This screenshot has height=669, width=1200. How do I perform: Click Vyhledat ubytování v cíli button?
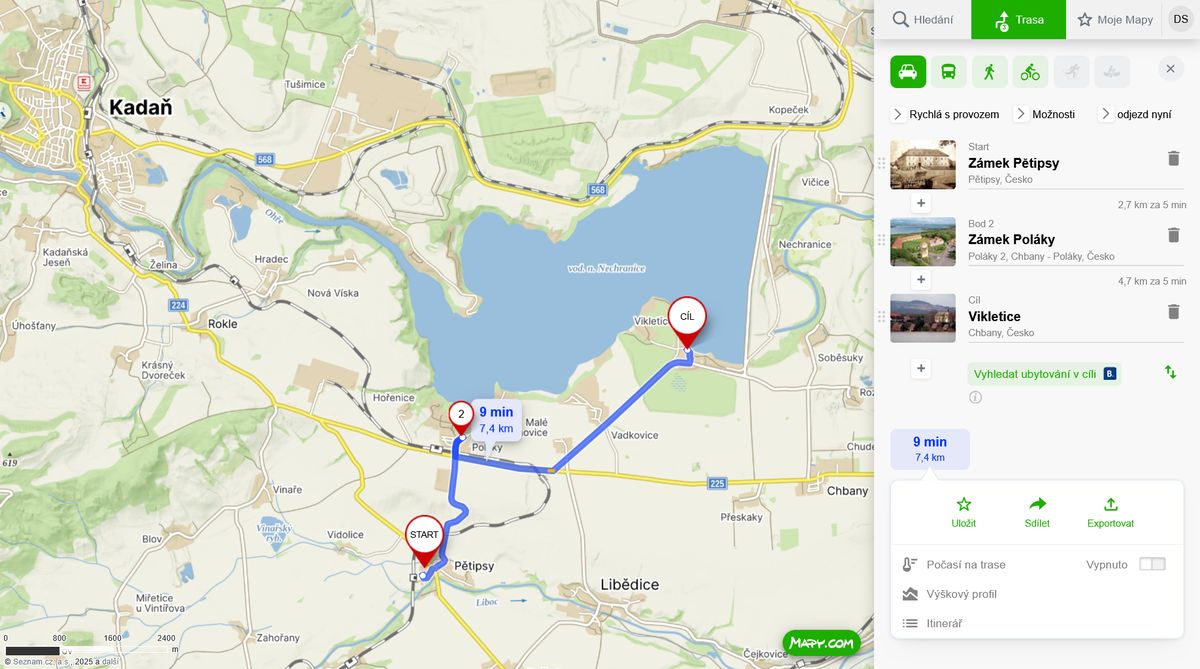(1044, 373)
